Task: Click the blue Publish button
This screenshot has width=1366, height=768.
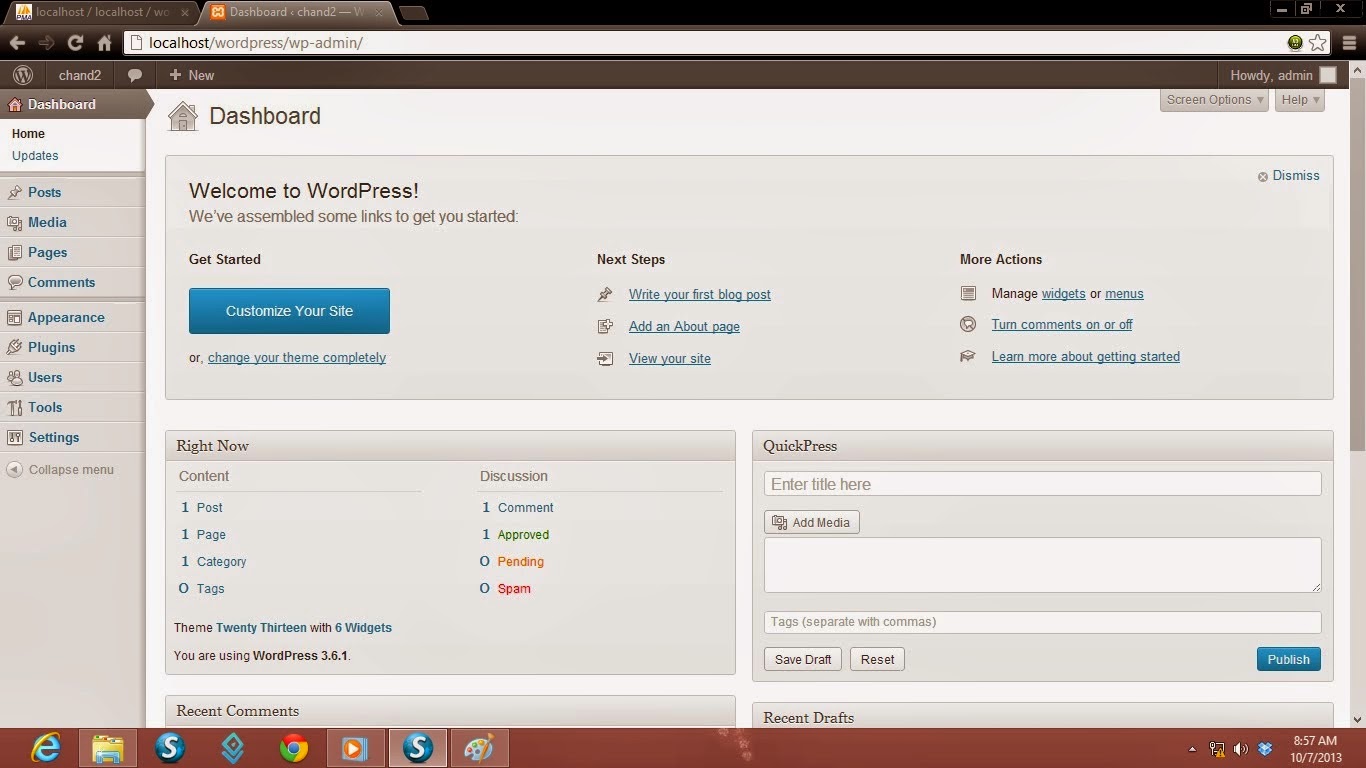Action: [x=1288, y=659]
